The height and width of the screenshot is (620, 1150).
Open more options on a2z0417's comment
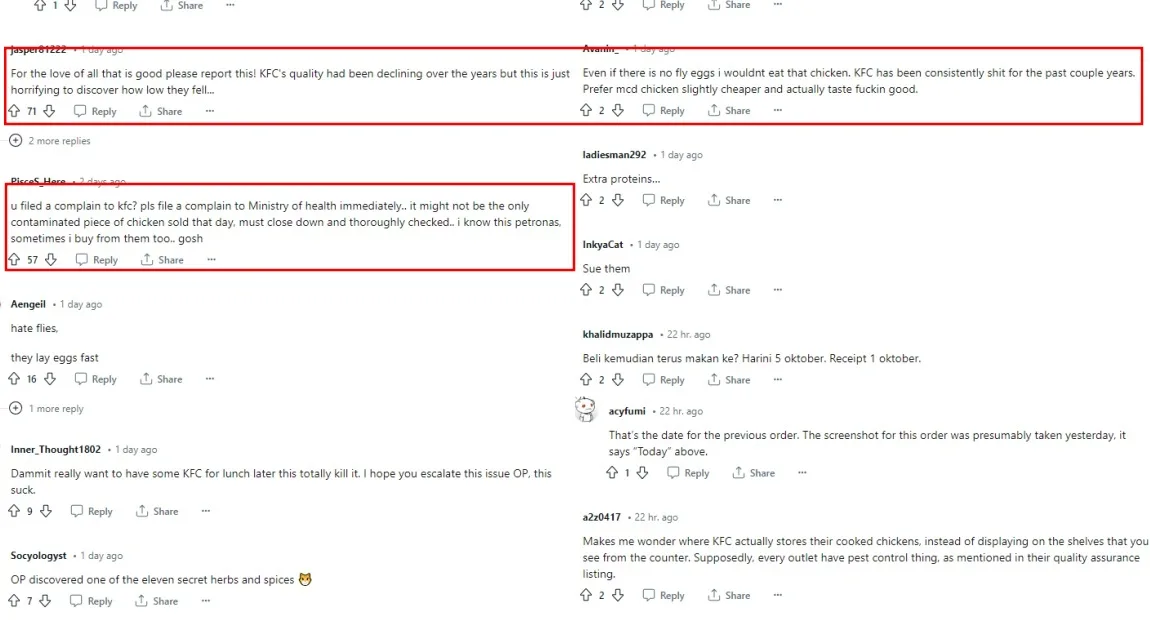coord(778,595)
